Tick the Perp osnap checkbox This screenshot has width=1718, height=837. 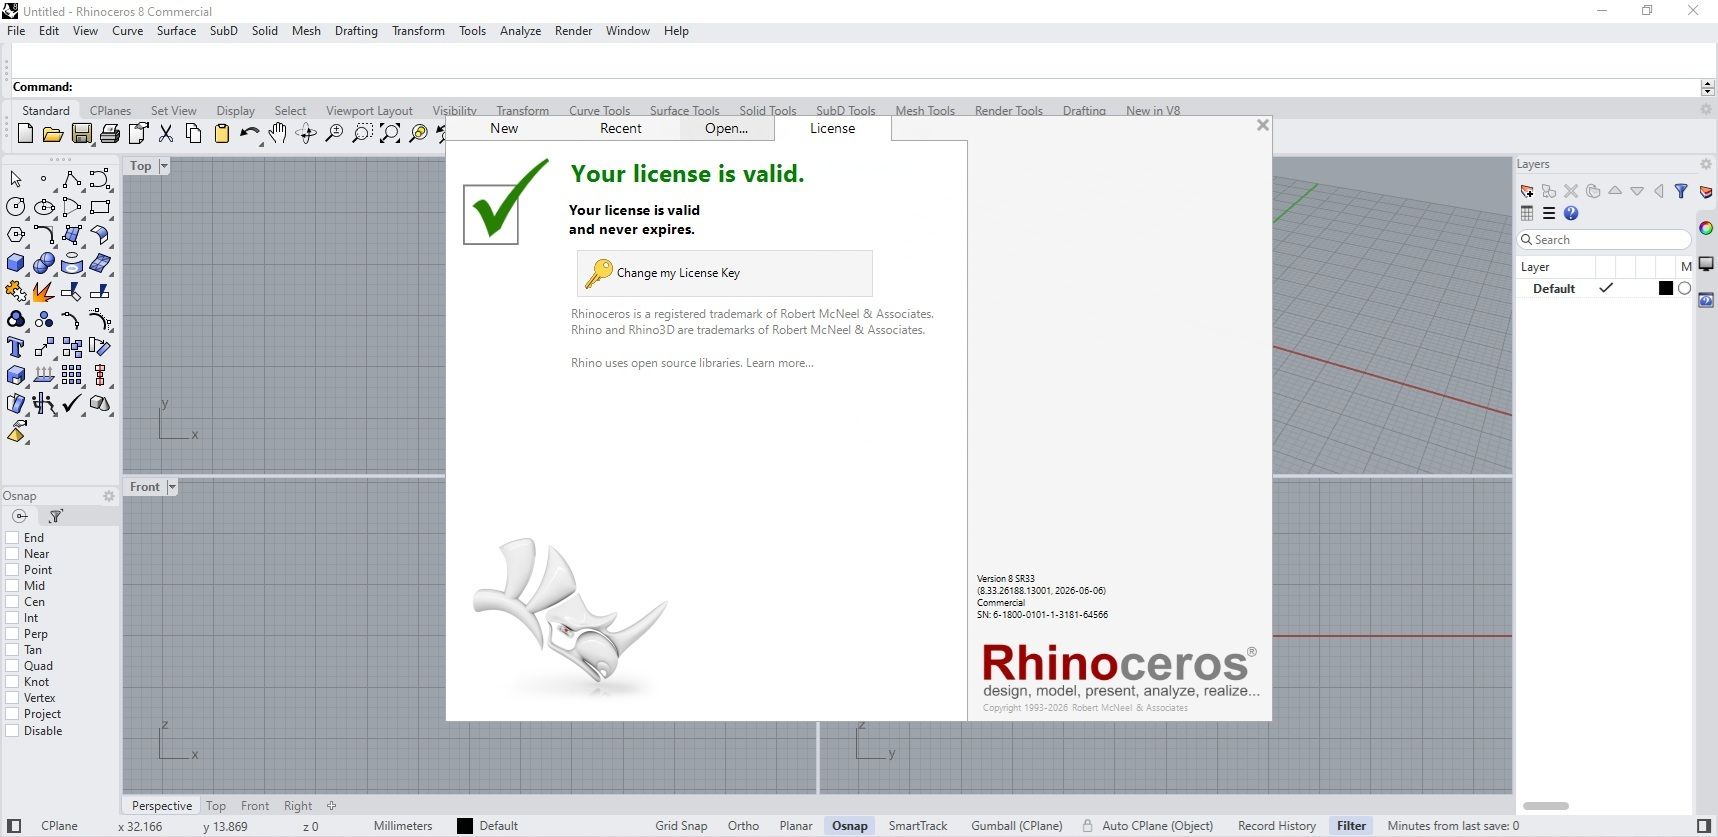point(13,634)
